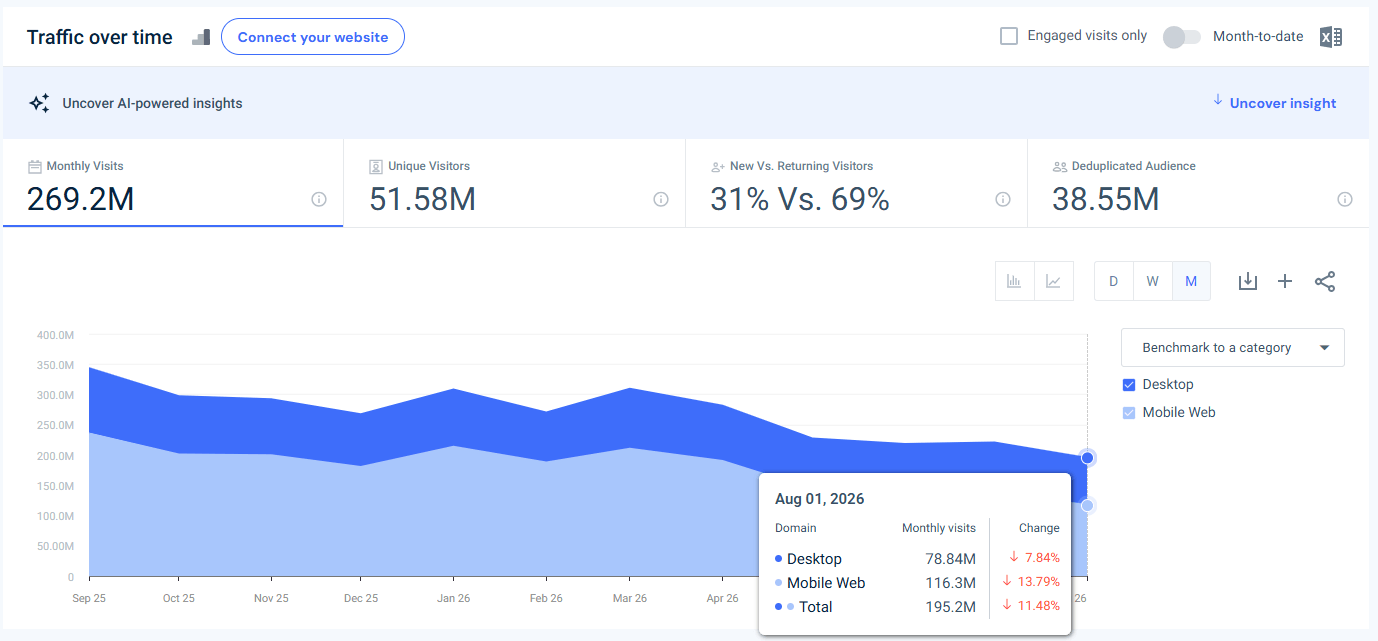Enable Engaged visits only checkbox
Screen dimensions: 1378x641
1009,36
